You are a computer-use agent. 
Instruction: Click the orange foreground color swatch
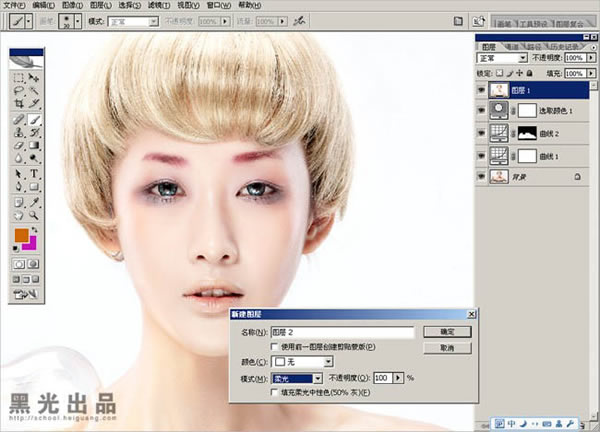(x=21, y=235)
